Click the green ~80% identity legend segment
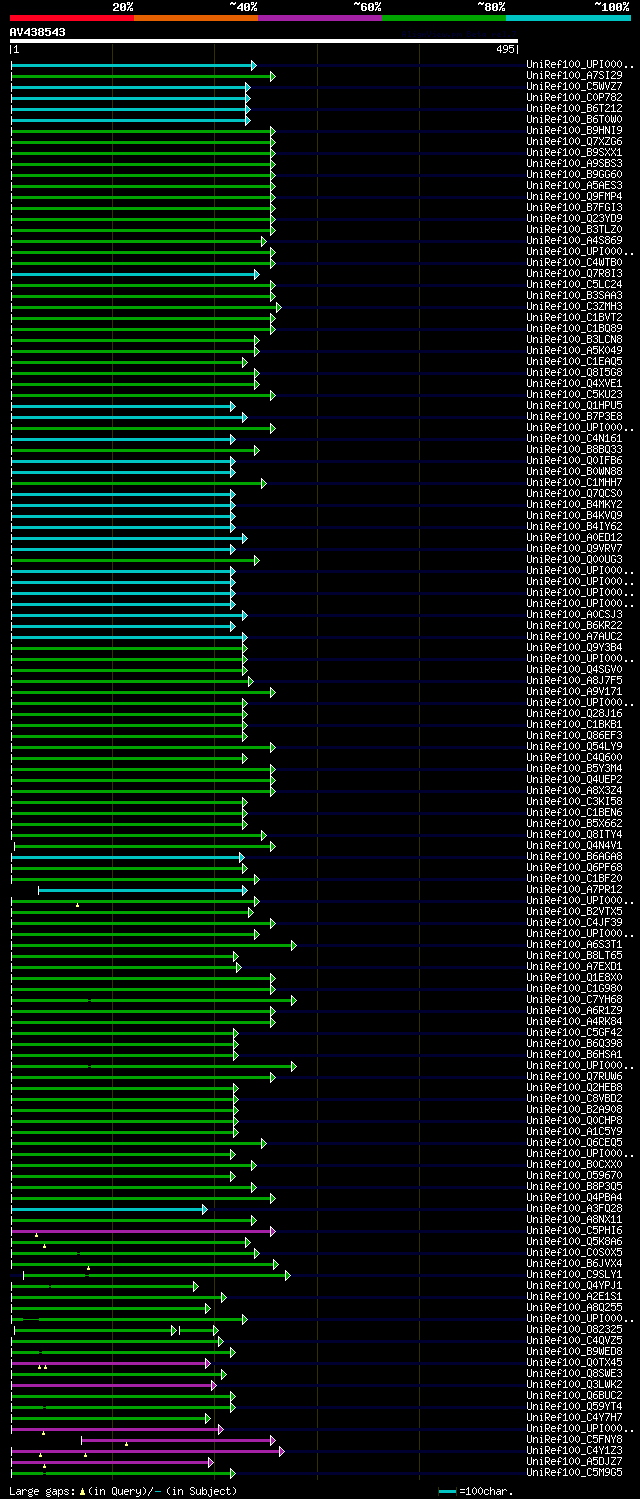 click(444, 17)
